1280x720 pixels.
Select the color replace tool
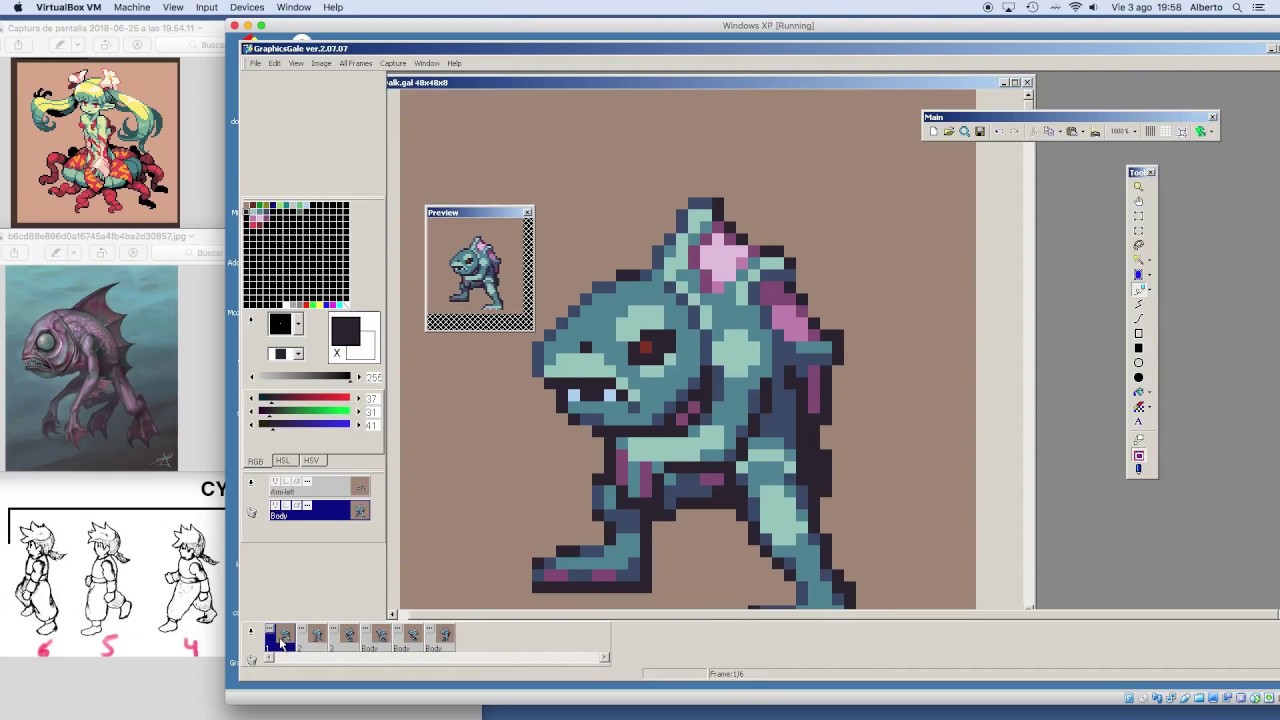1138,407
